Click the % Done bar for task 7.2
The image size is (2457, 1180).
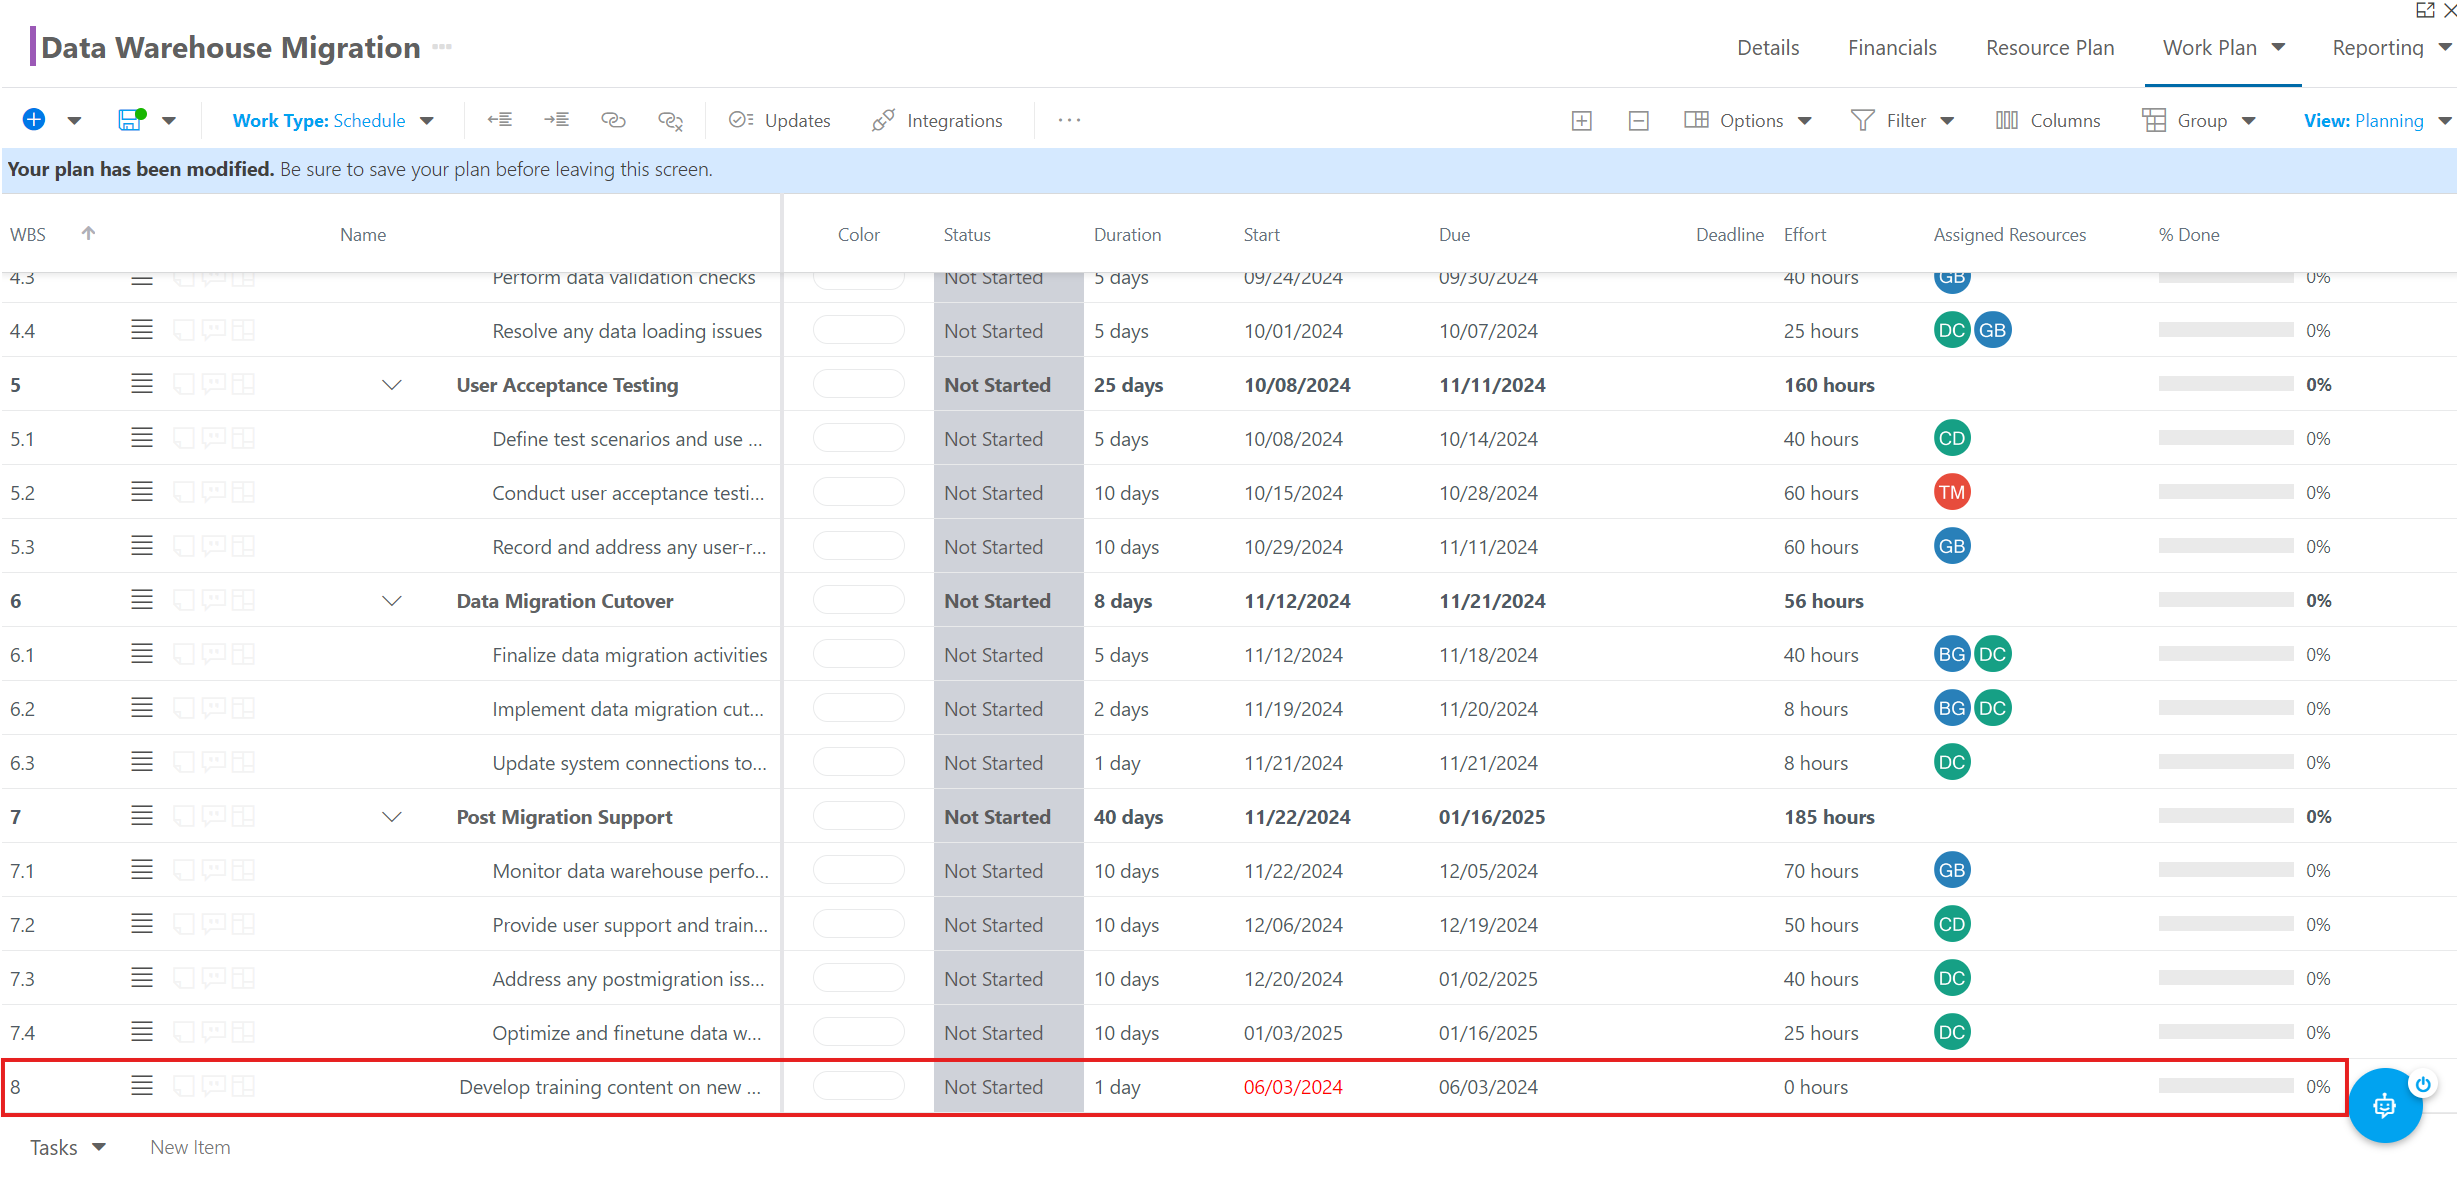[2225, 924]
